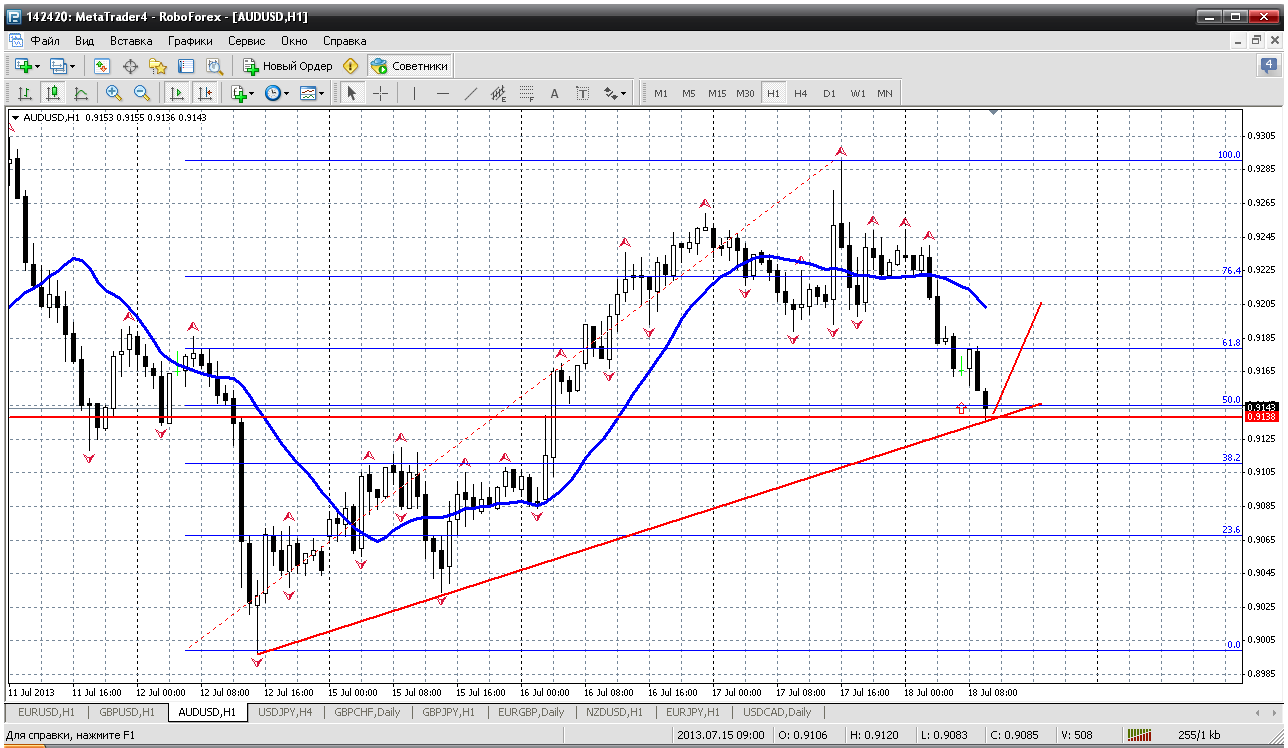This screenshot has height=748, width=1288.
Task: Open the Strategy Tester icon
Action: tap(214, 66)
